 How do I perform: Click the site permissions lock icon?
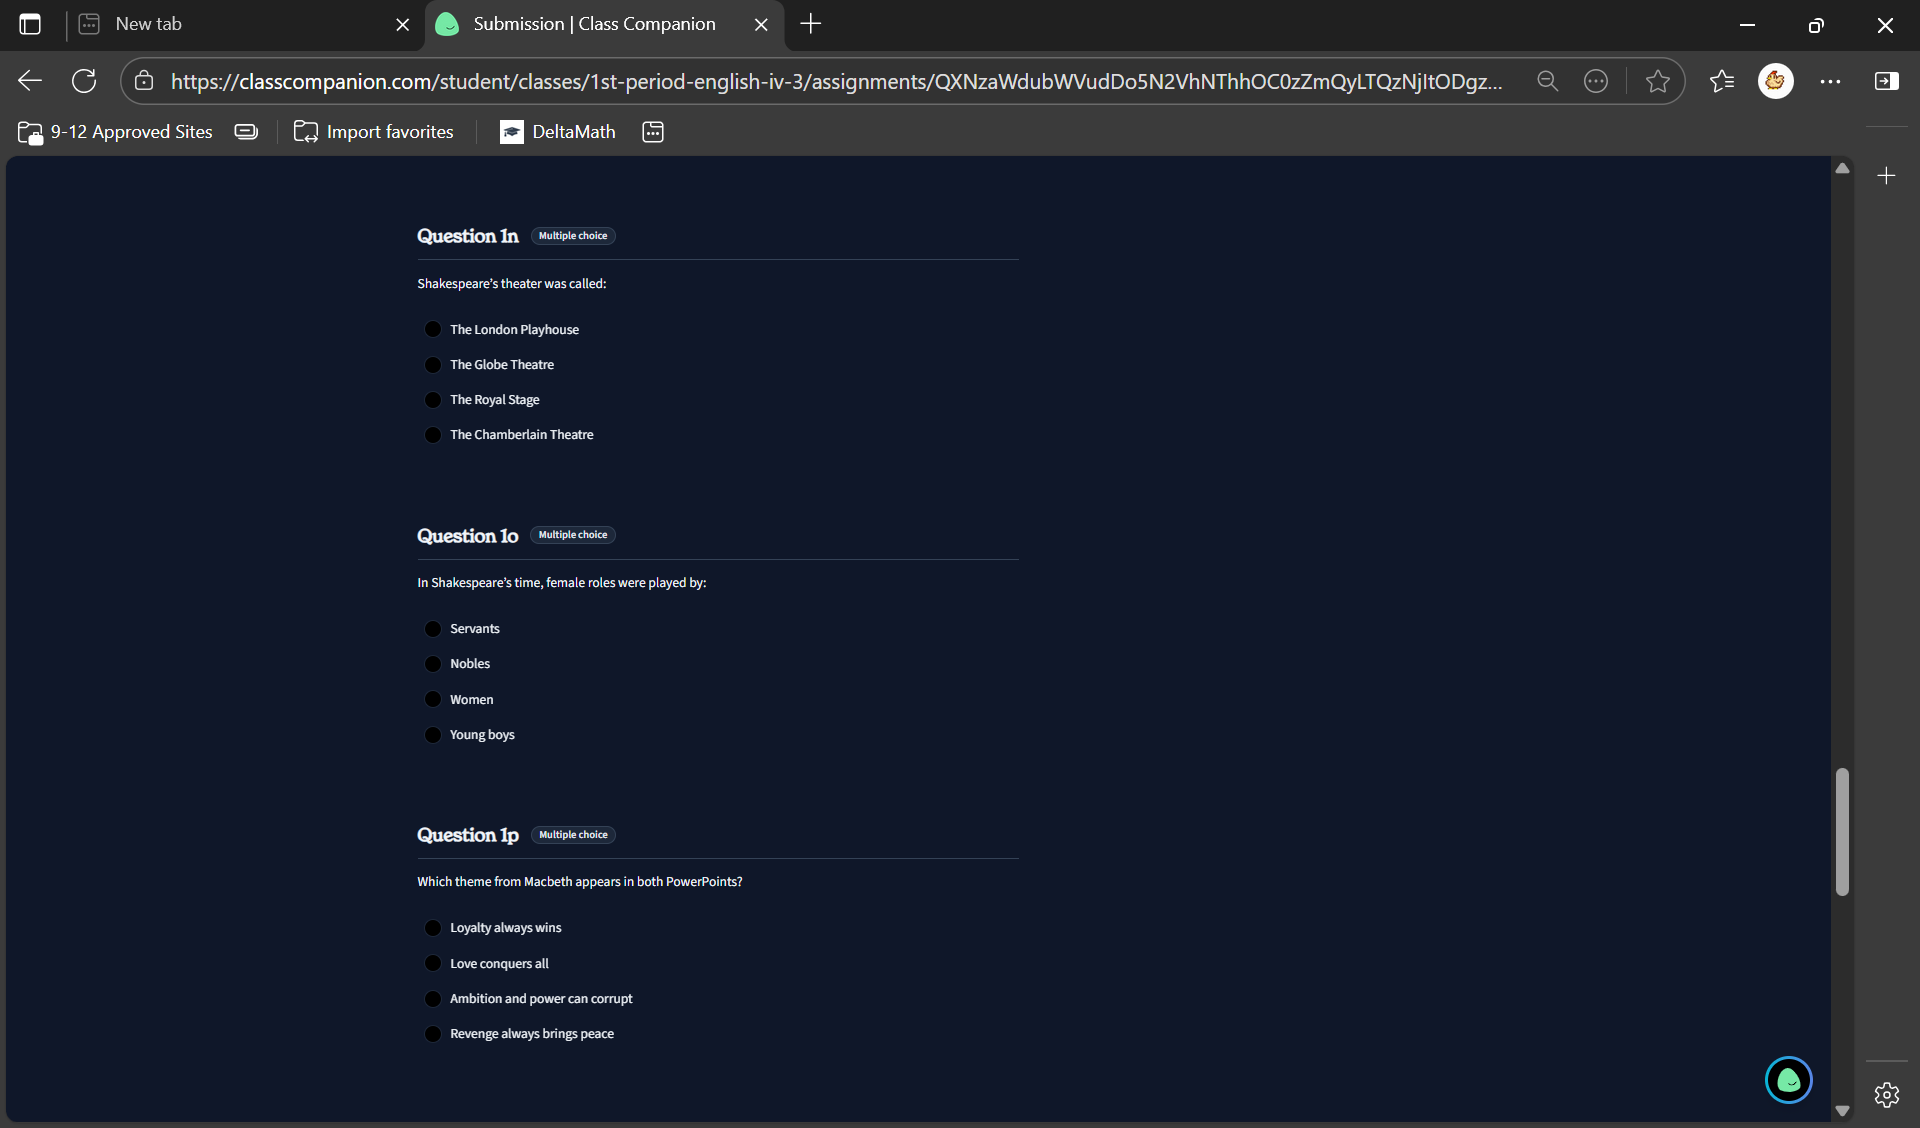coord(144,81)
